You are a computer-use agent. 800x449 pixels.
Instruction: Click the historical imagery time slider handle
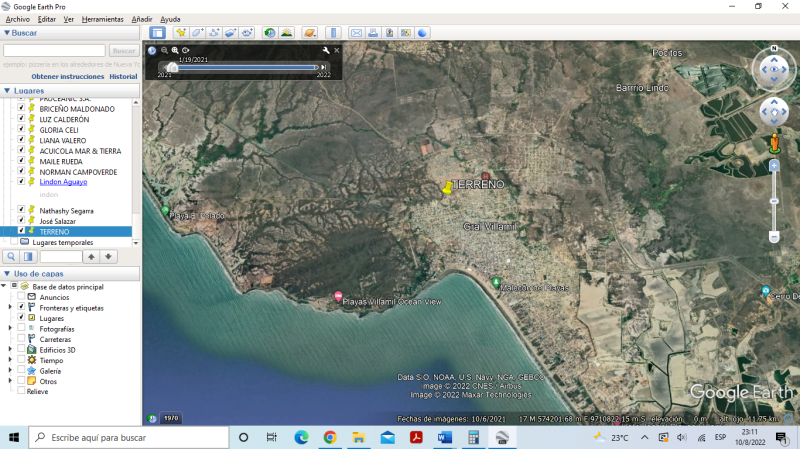click(x=172, y=67)
